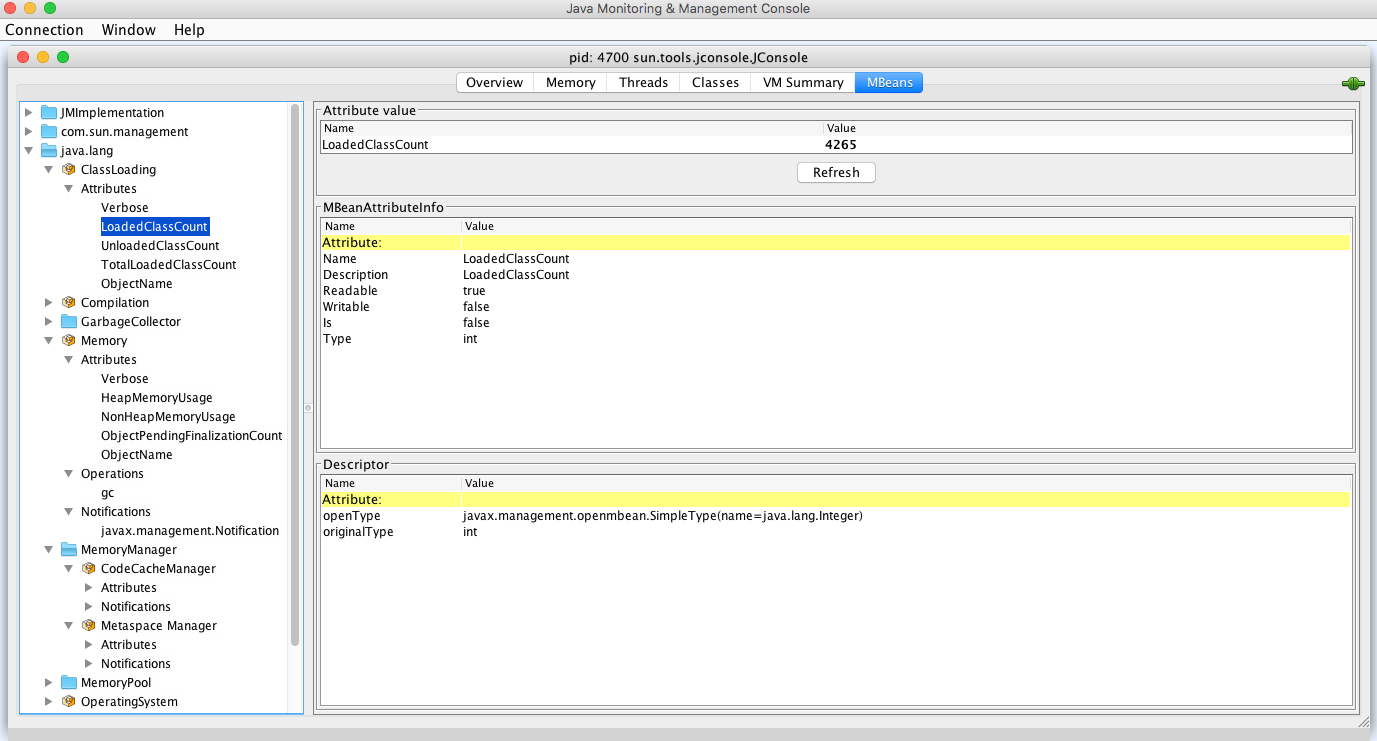Select the OperatingSystem MBean bean icon
The image size is (1377, 741).
pos(67,701)
